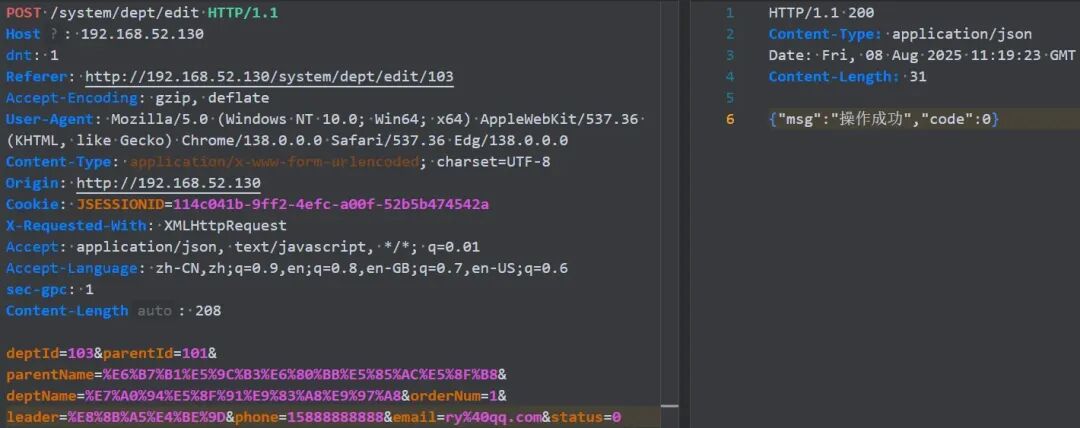Select the response Content-Length value 31
1080x428 pixels.
[918, 77]
